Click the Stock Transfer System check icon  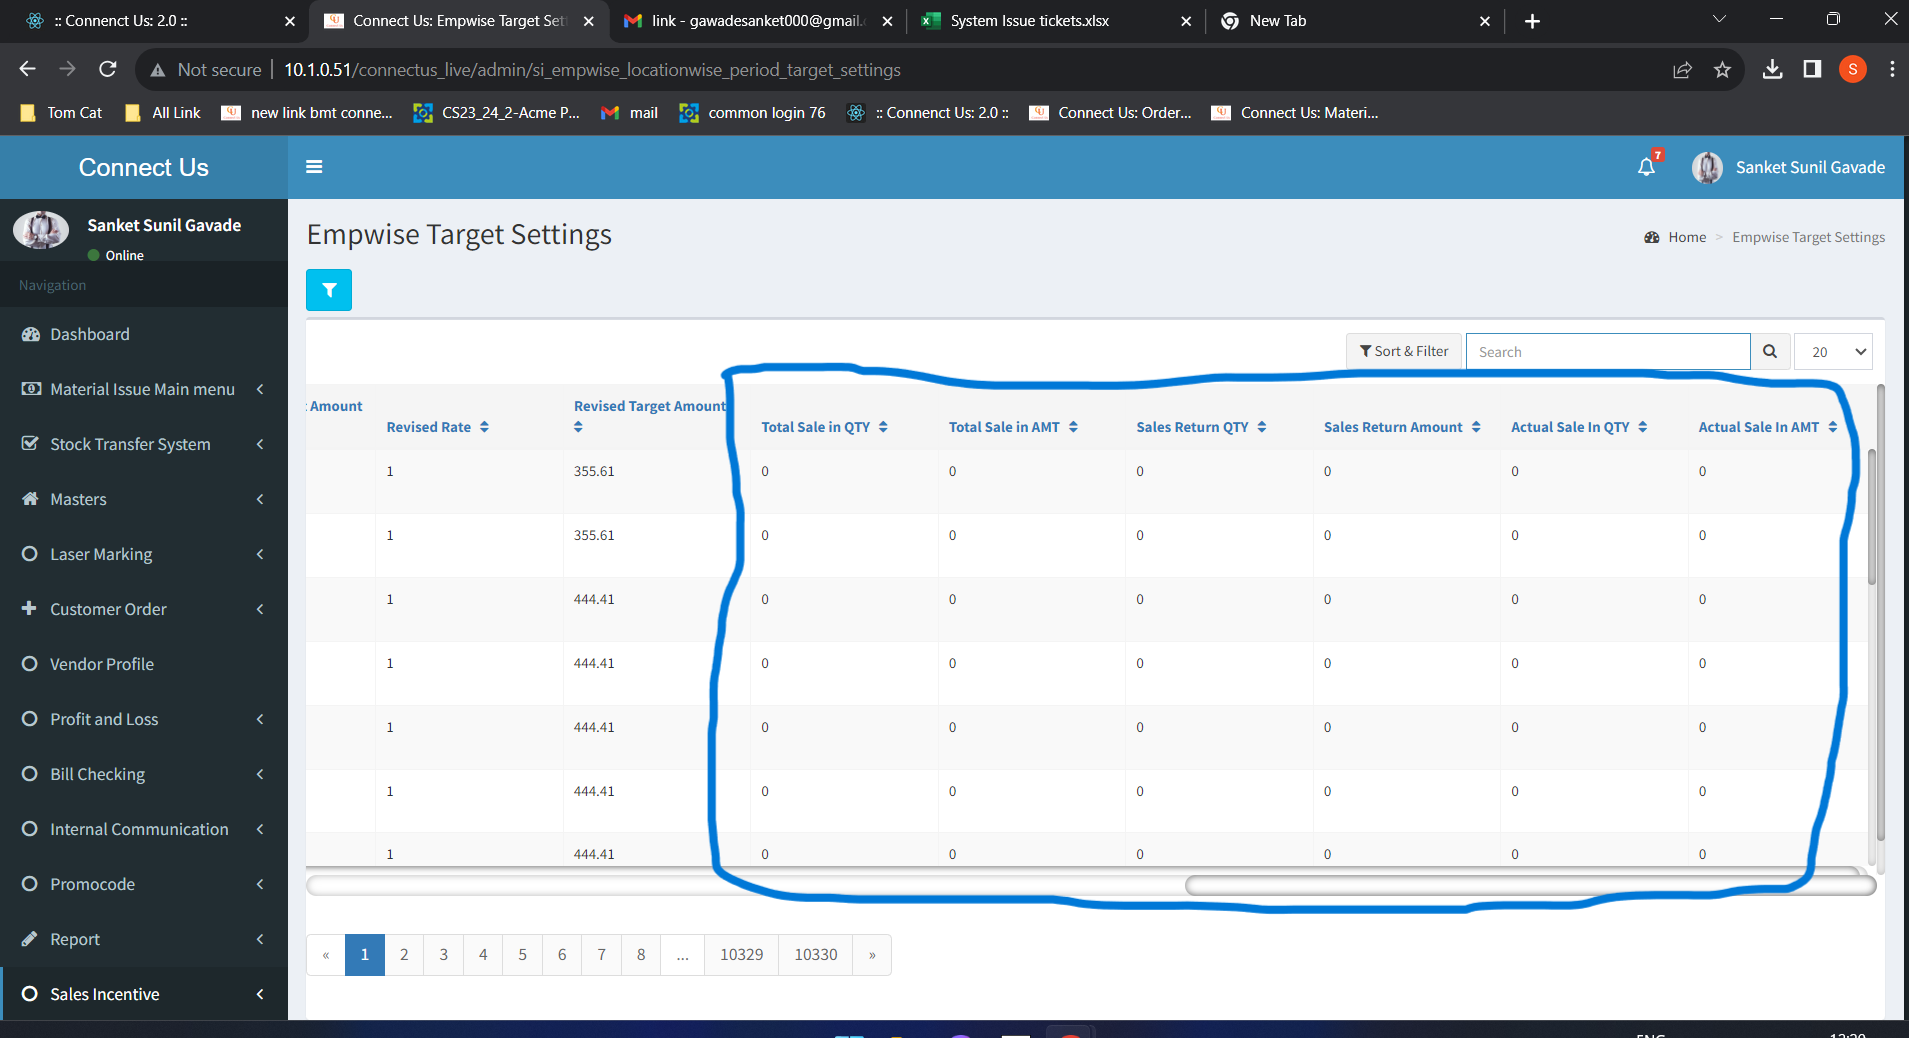click(x=30, y=443)
